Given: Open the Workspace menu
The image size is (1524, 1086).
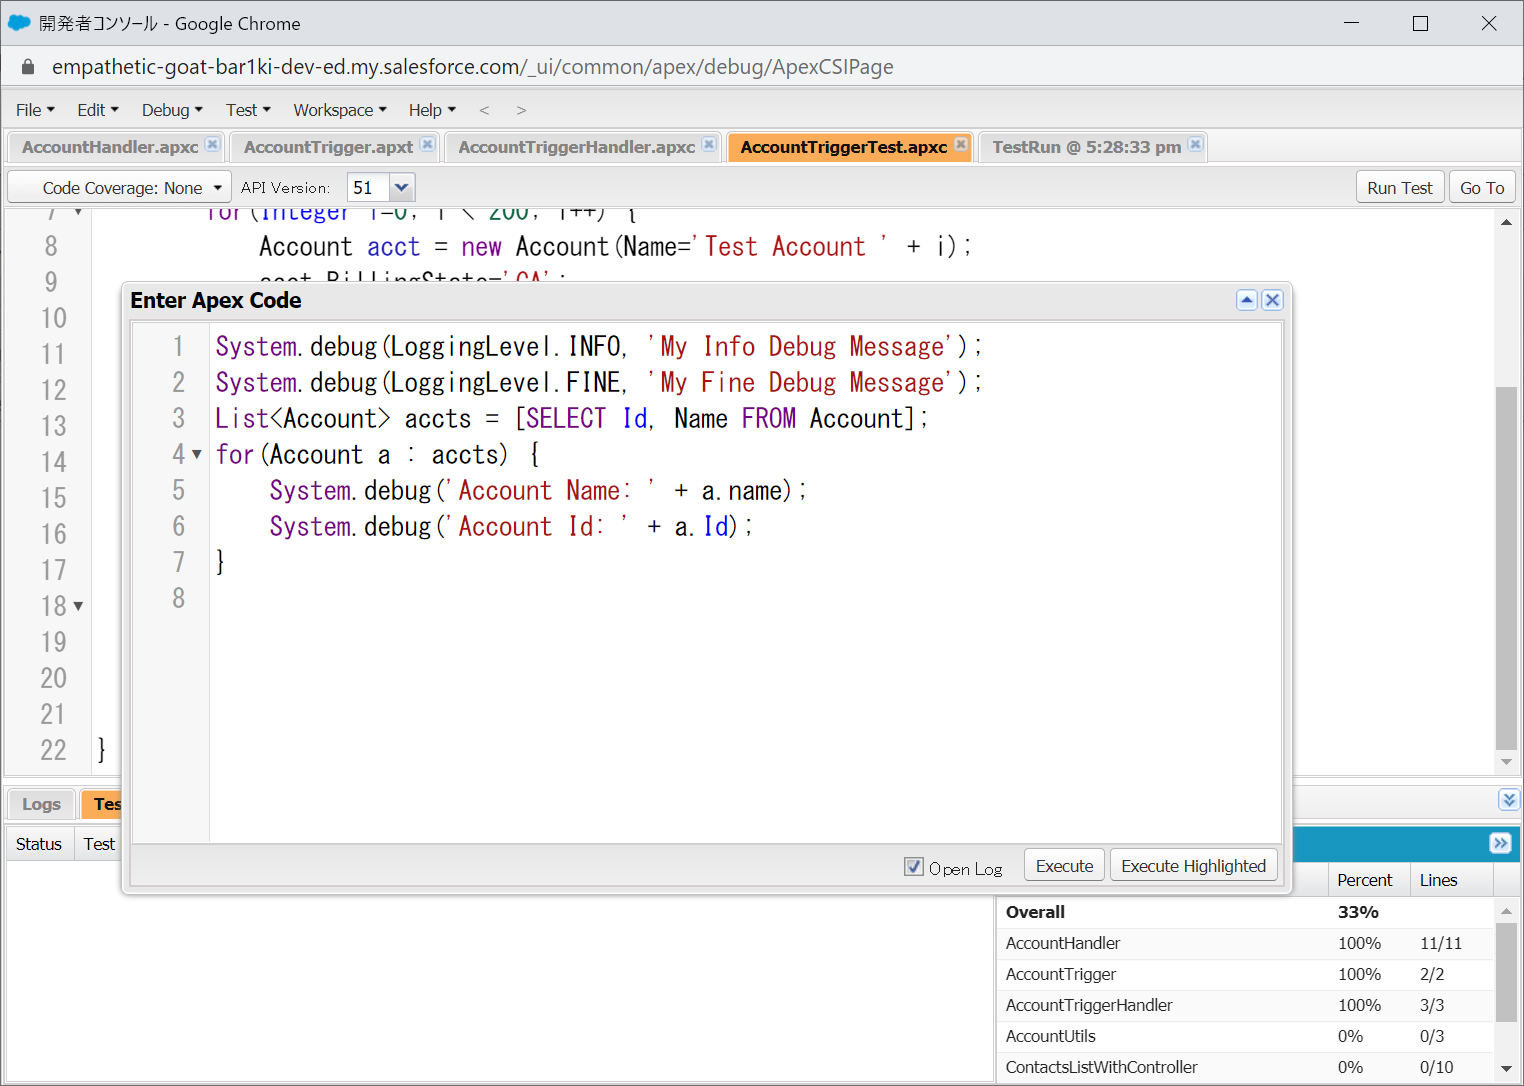Looking at the screenshot, I should pyautogui.click(x=340, y=110).
